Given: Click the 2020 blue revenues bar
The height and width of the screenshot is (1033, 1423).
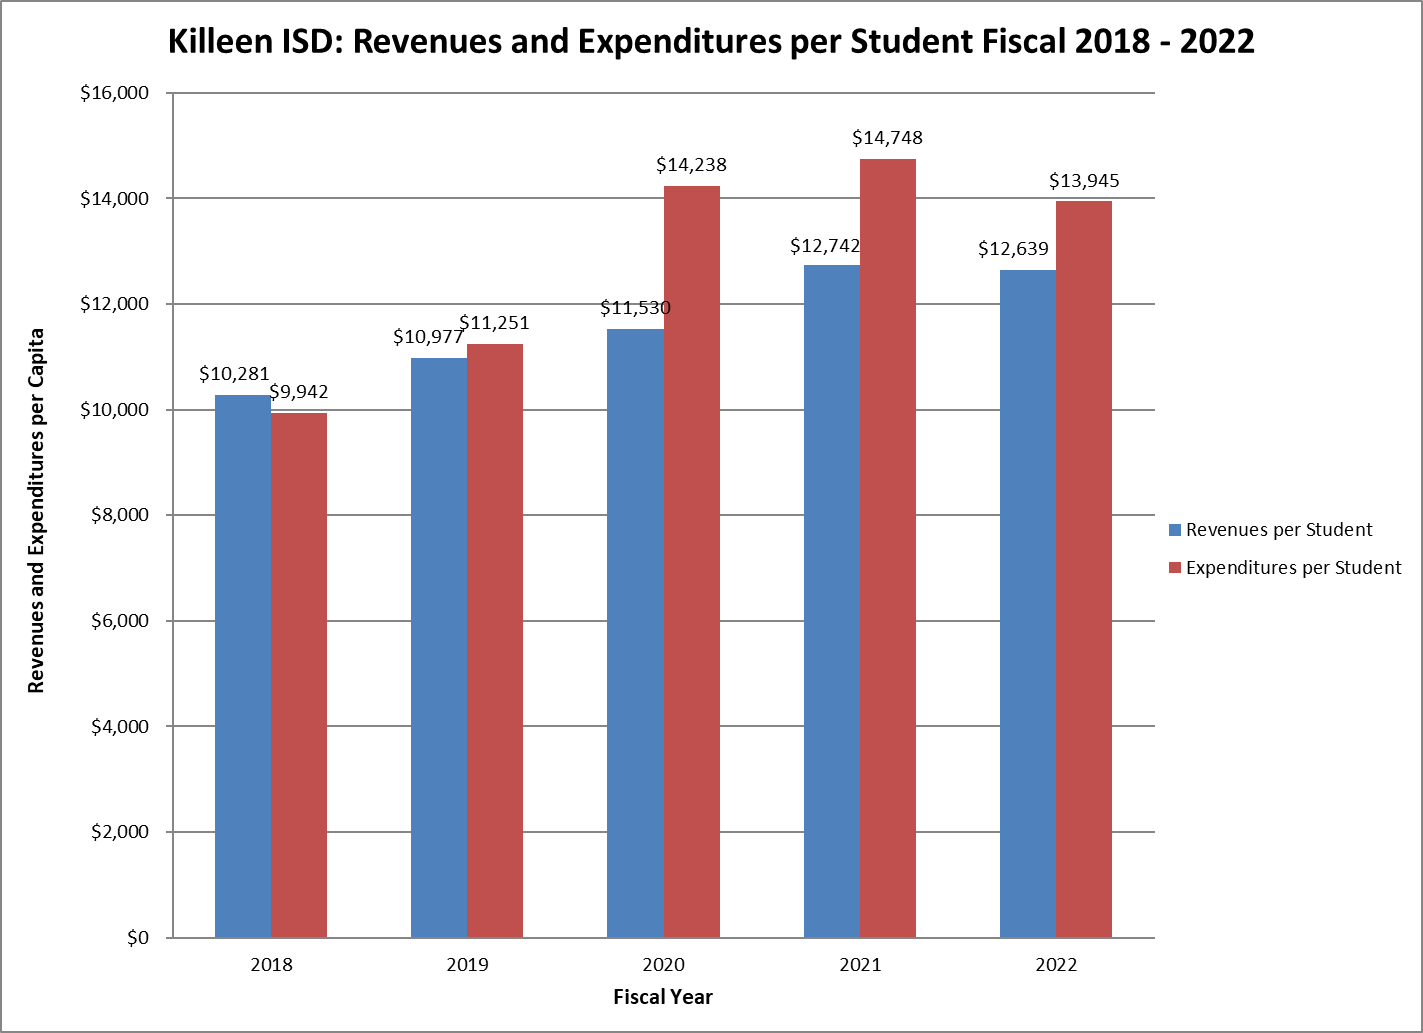Looking at the screenshot, I should (x=635, y=633).
